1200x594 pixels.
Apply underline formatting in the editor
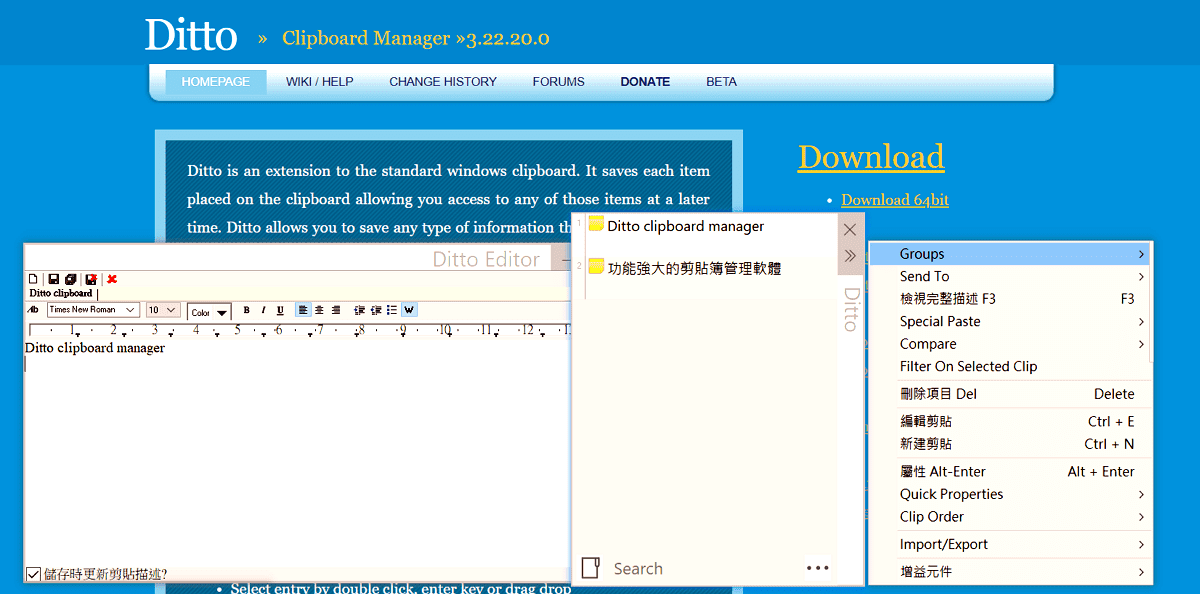(280, 310)
